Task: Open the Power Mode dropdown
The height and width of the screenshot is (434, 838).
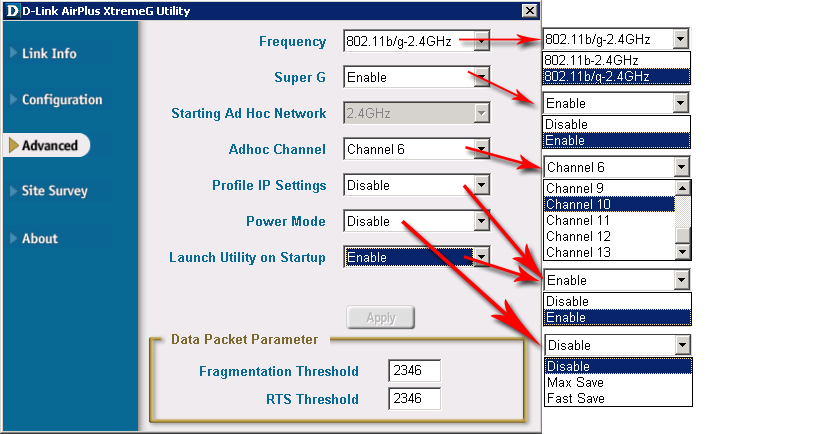Action: [482, 221]
